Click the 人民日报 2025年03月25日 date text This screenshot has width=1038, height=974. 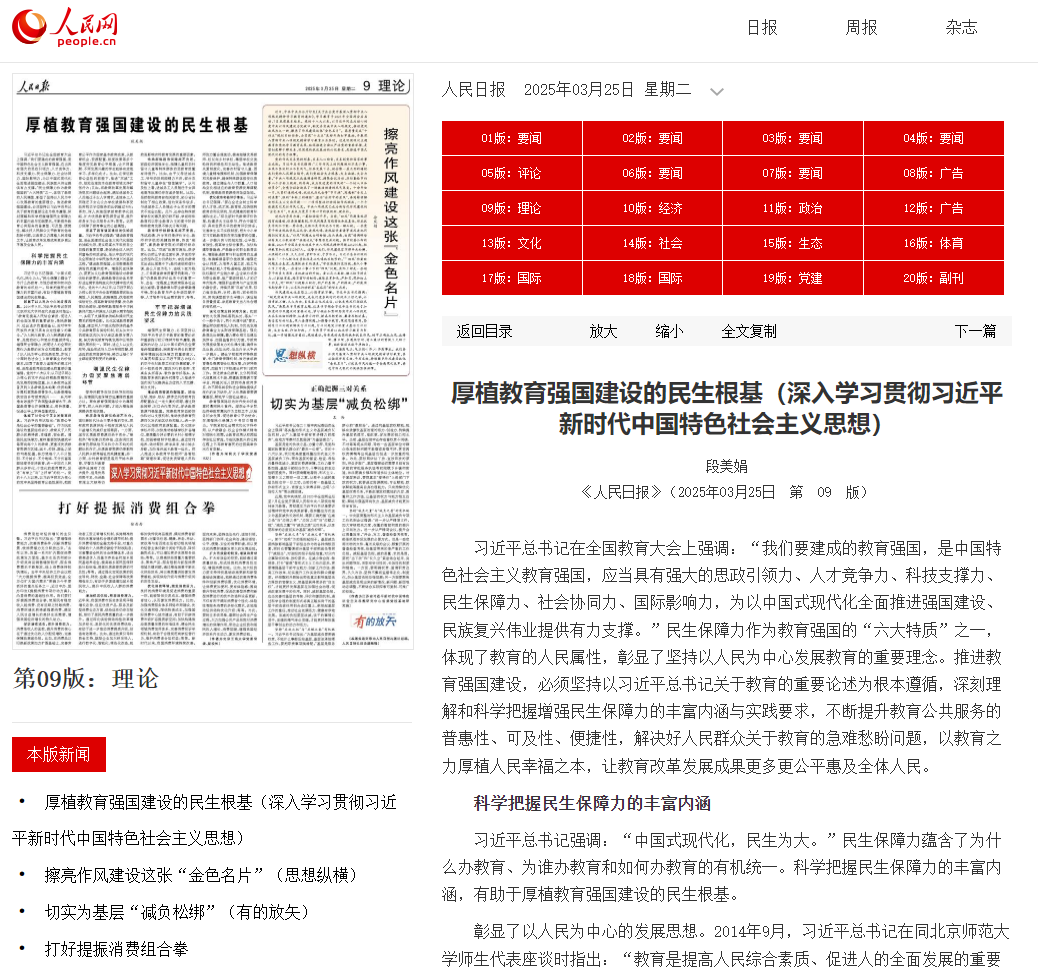(x=566, y=90)
